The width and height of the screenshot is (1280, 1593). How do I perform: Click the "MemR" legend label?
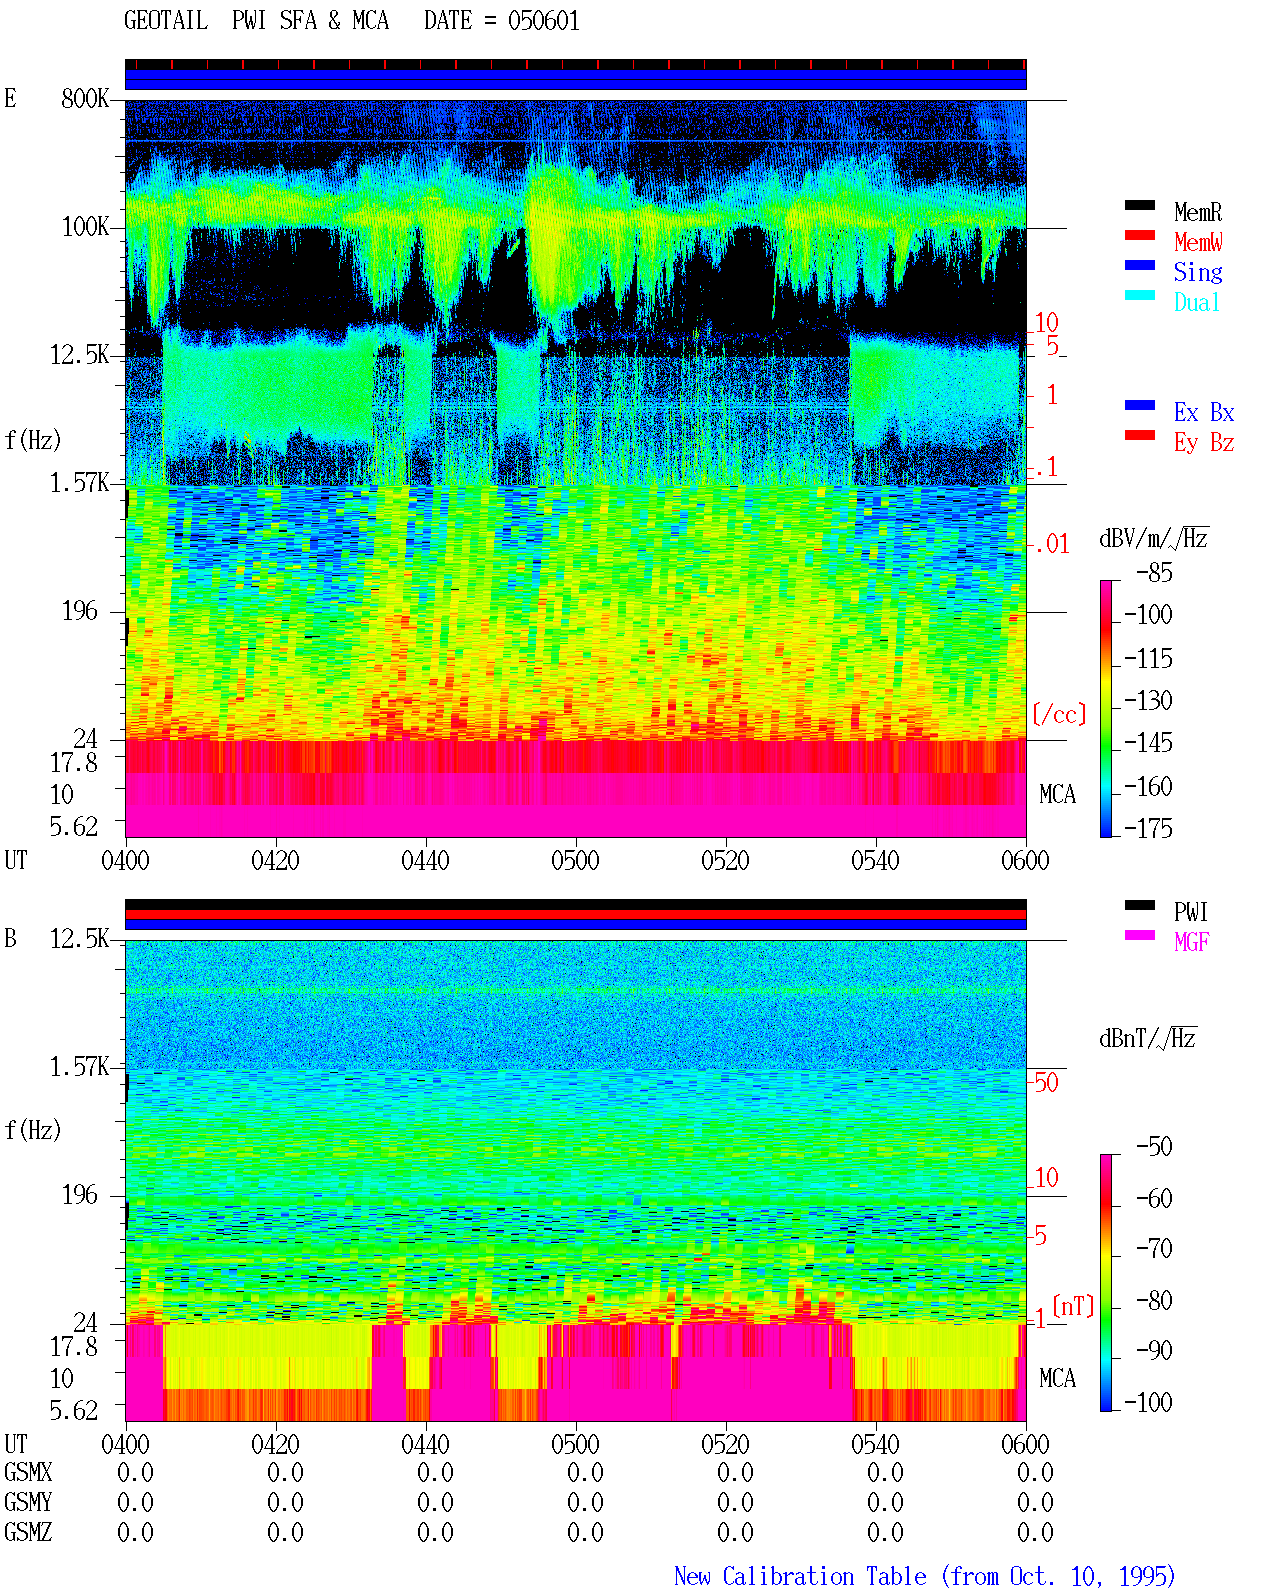click(1198, 212)
